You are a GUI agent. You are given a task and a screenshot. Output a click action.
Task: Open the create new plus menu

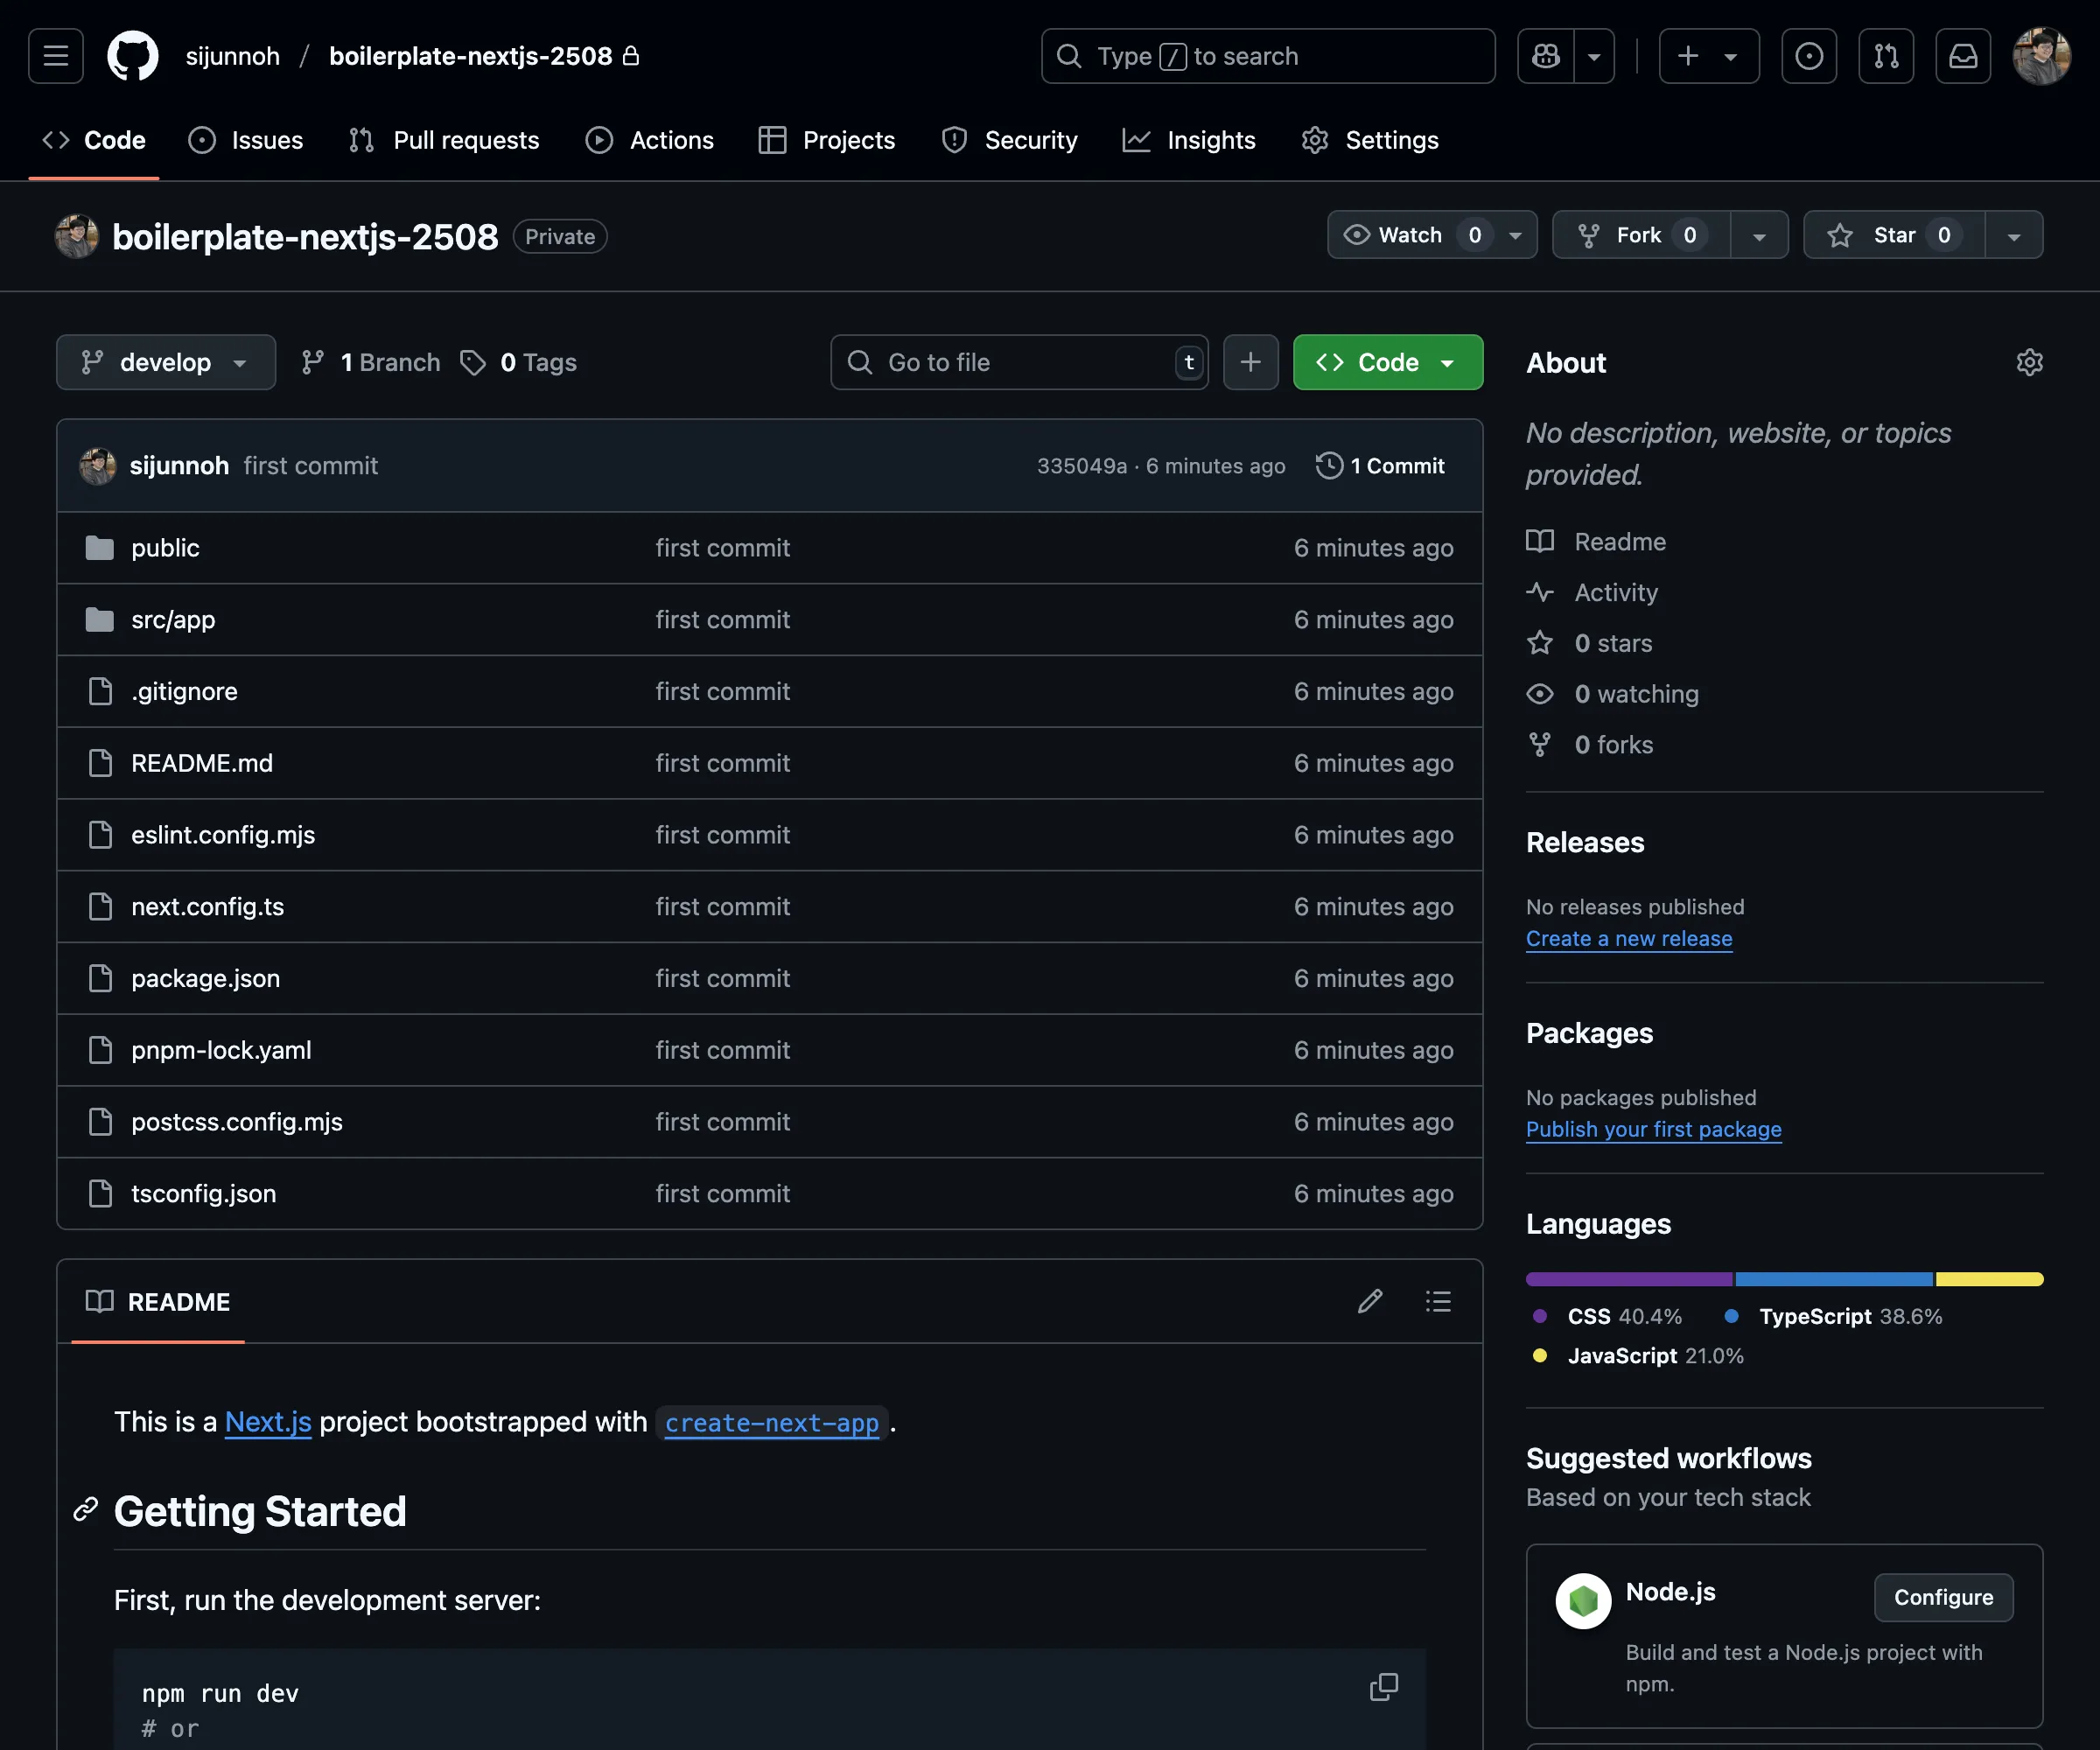click(1709, 56)
